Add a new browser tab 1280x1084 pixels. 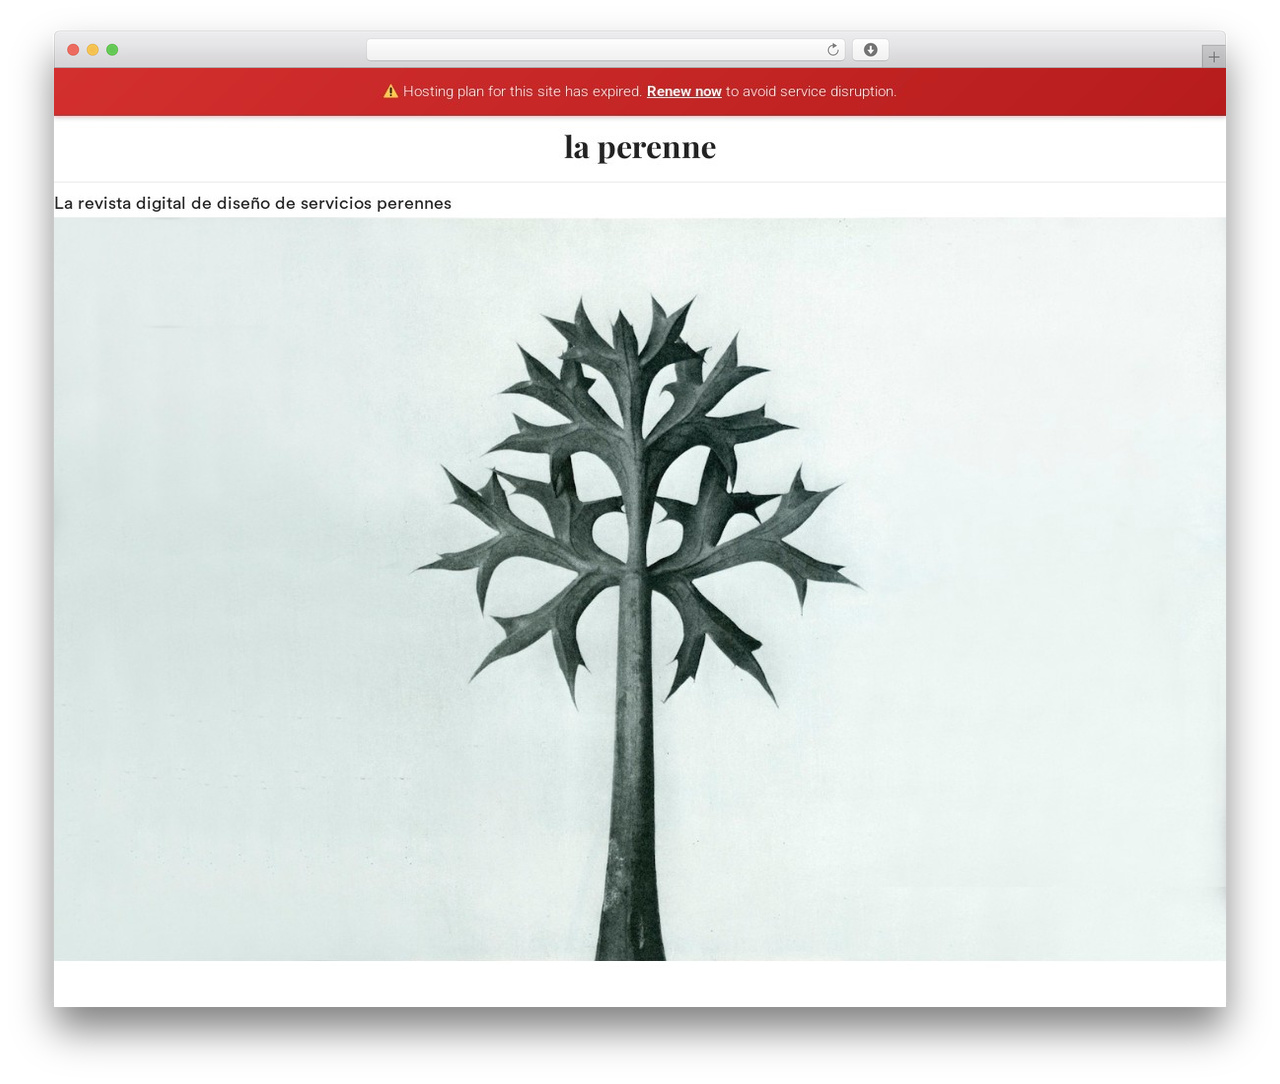point(1213,57)
